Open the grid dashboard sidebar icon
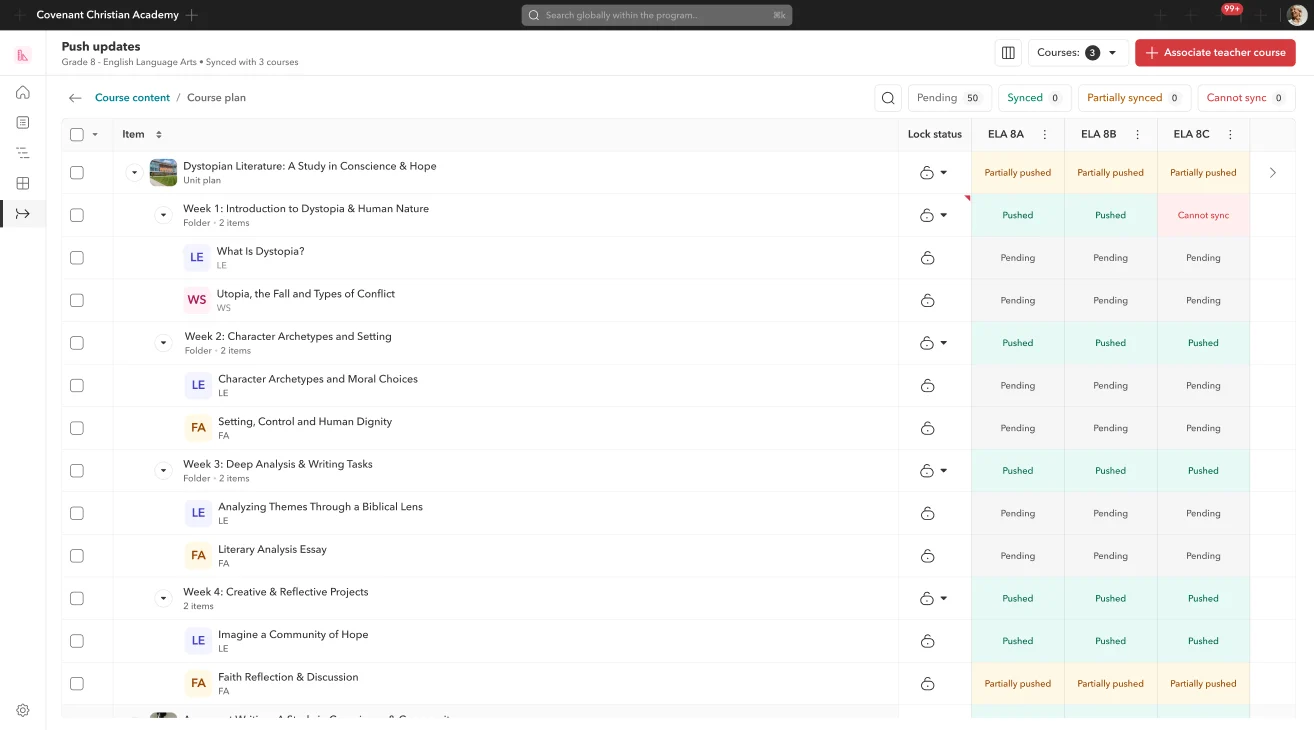The width and height of the screenshot is (1314, 730). (x=23, y=183)
